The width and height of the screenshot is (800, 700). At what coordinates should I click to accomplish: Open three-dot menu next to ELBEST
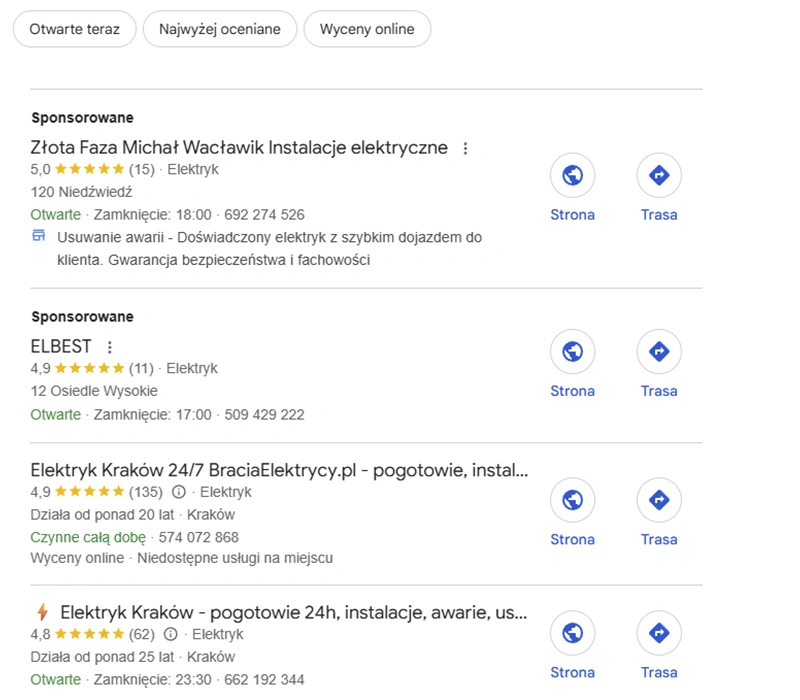(109, 347)
